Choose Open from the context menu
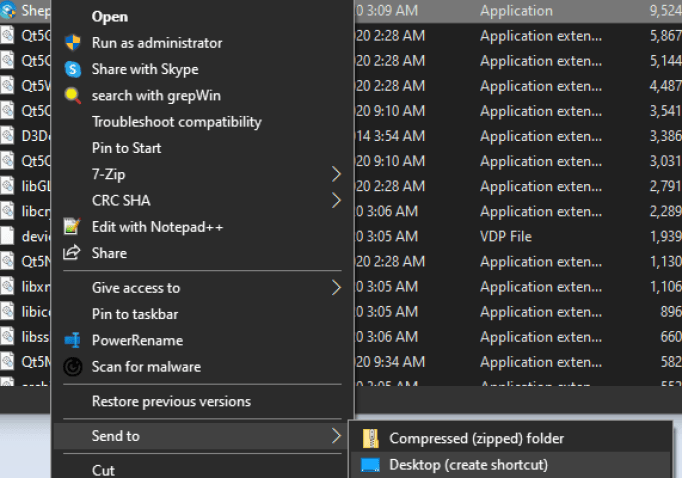The image size is (682, 478). click(x=109, y=17)
